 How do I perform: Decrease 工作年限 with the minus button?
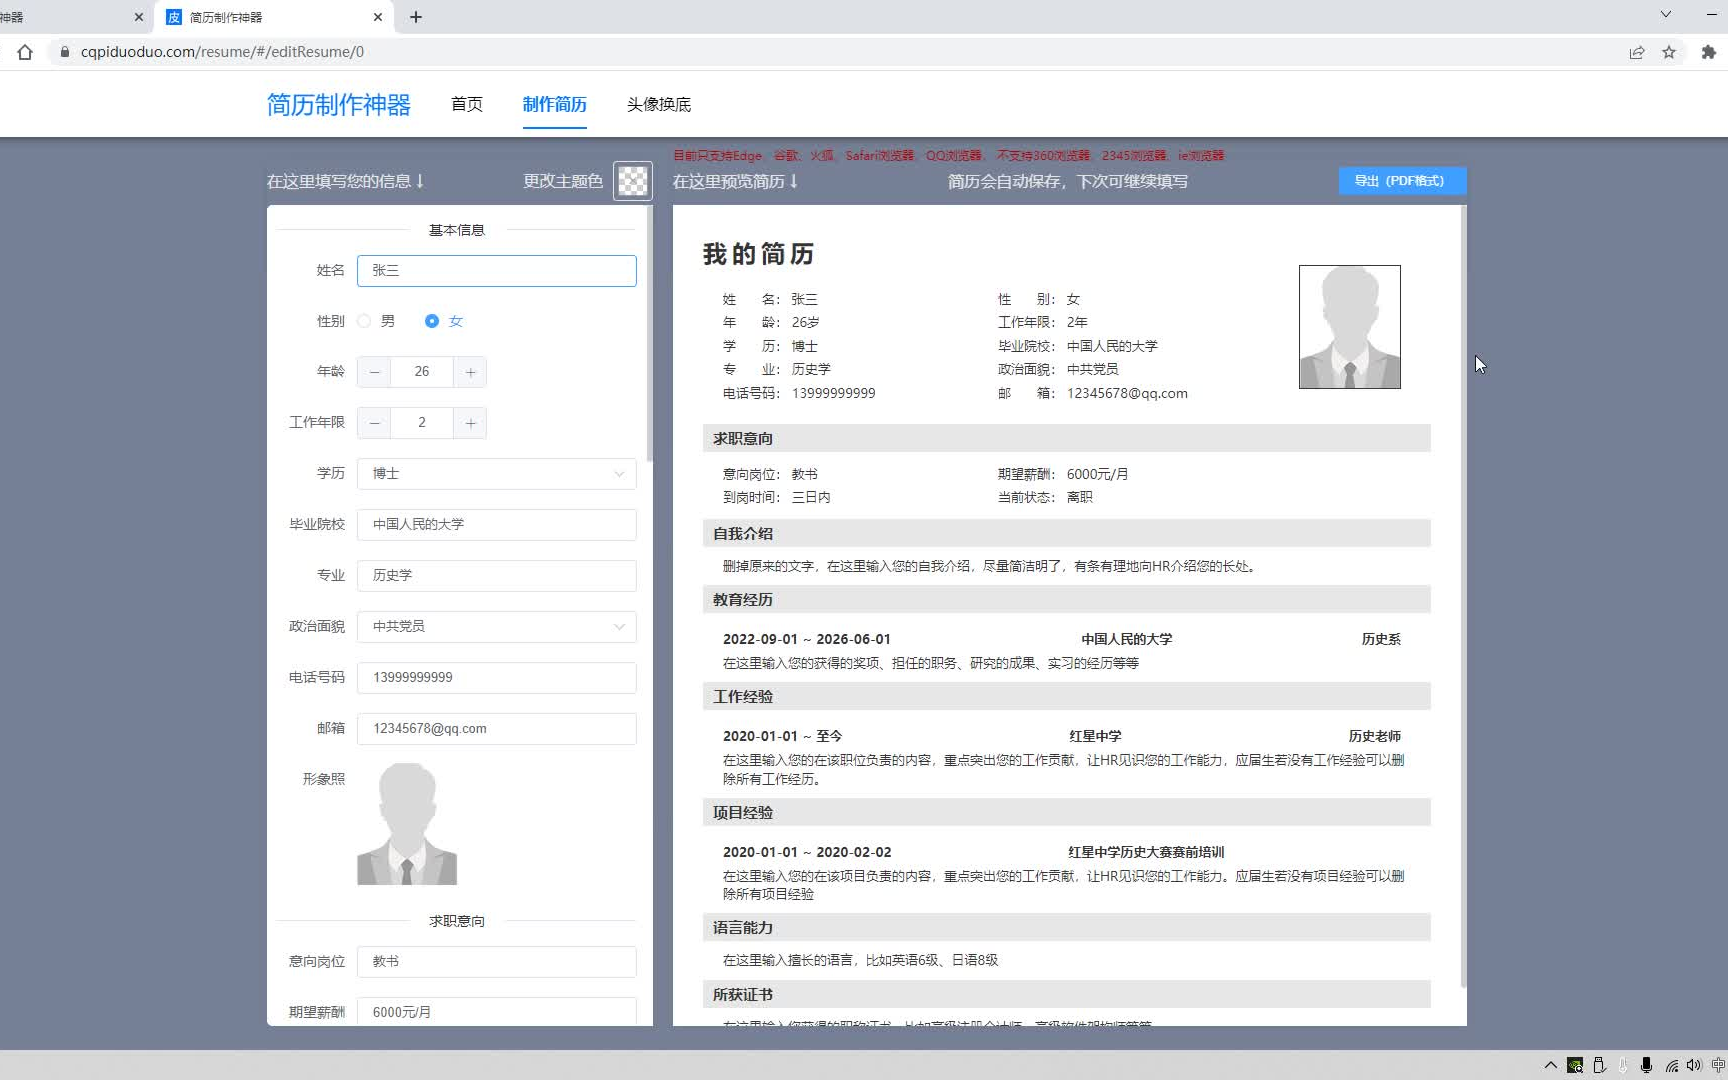374,423
